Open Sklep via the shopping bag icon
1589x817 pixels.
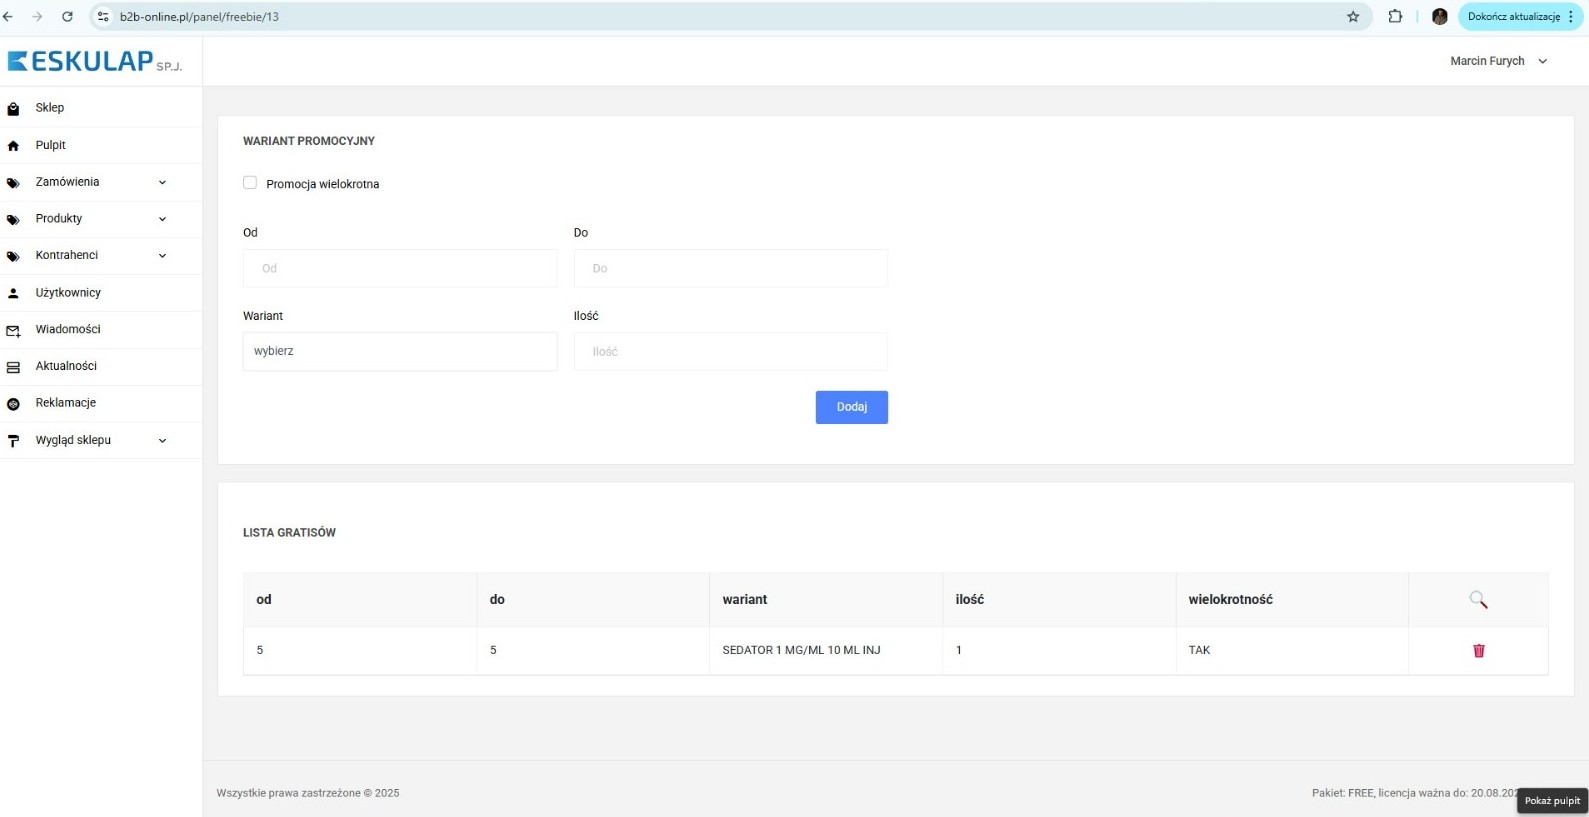(14, 108)
